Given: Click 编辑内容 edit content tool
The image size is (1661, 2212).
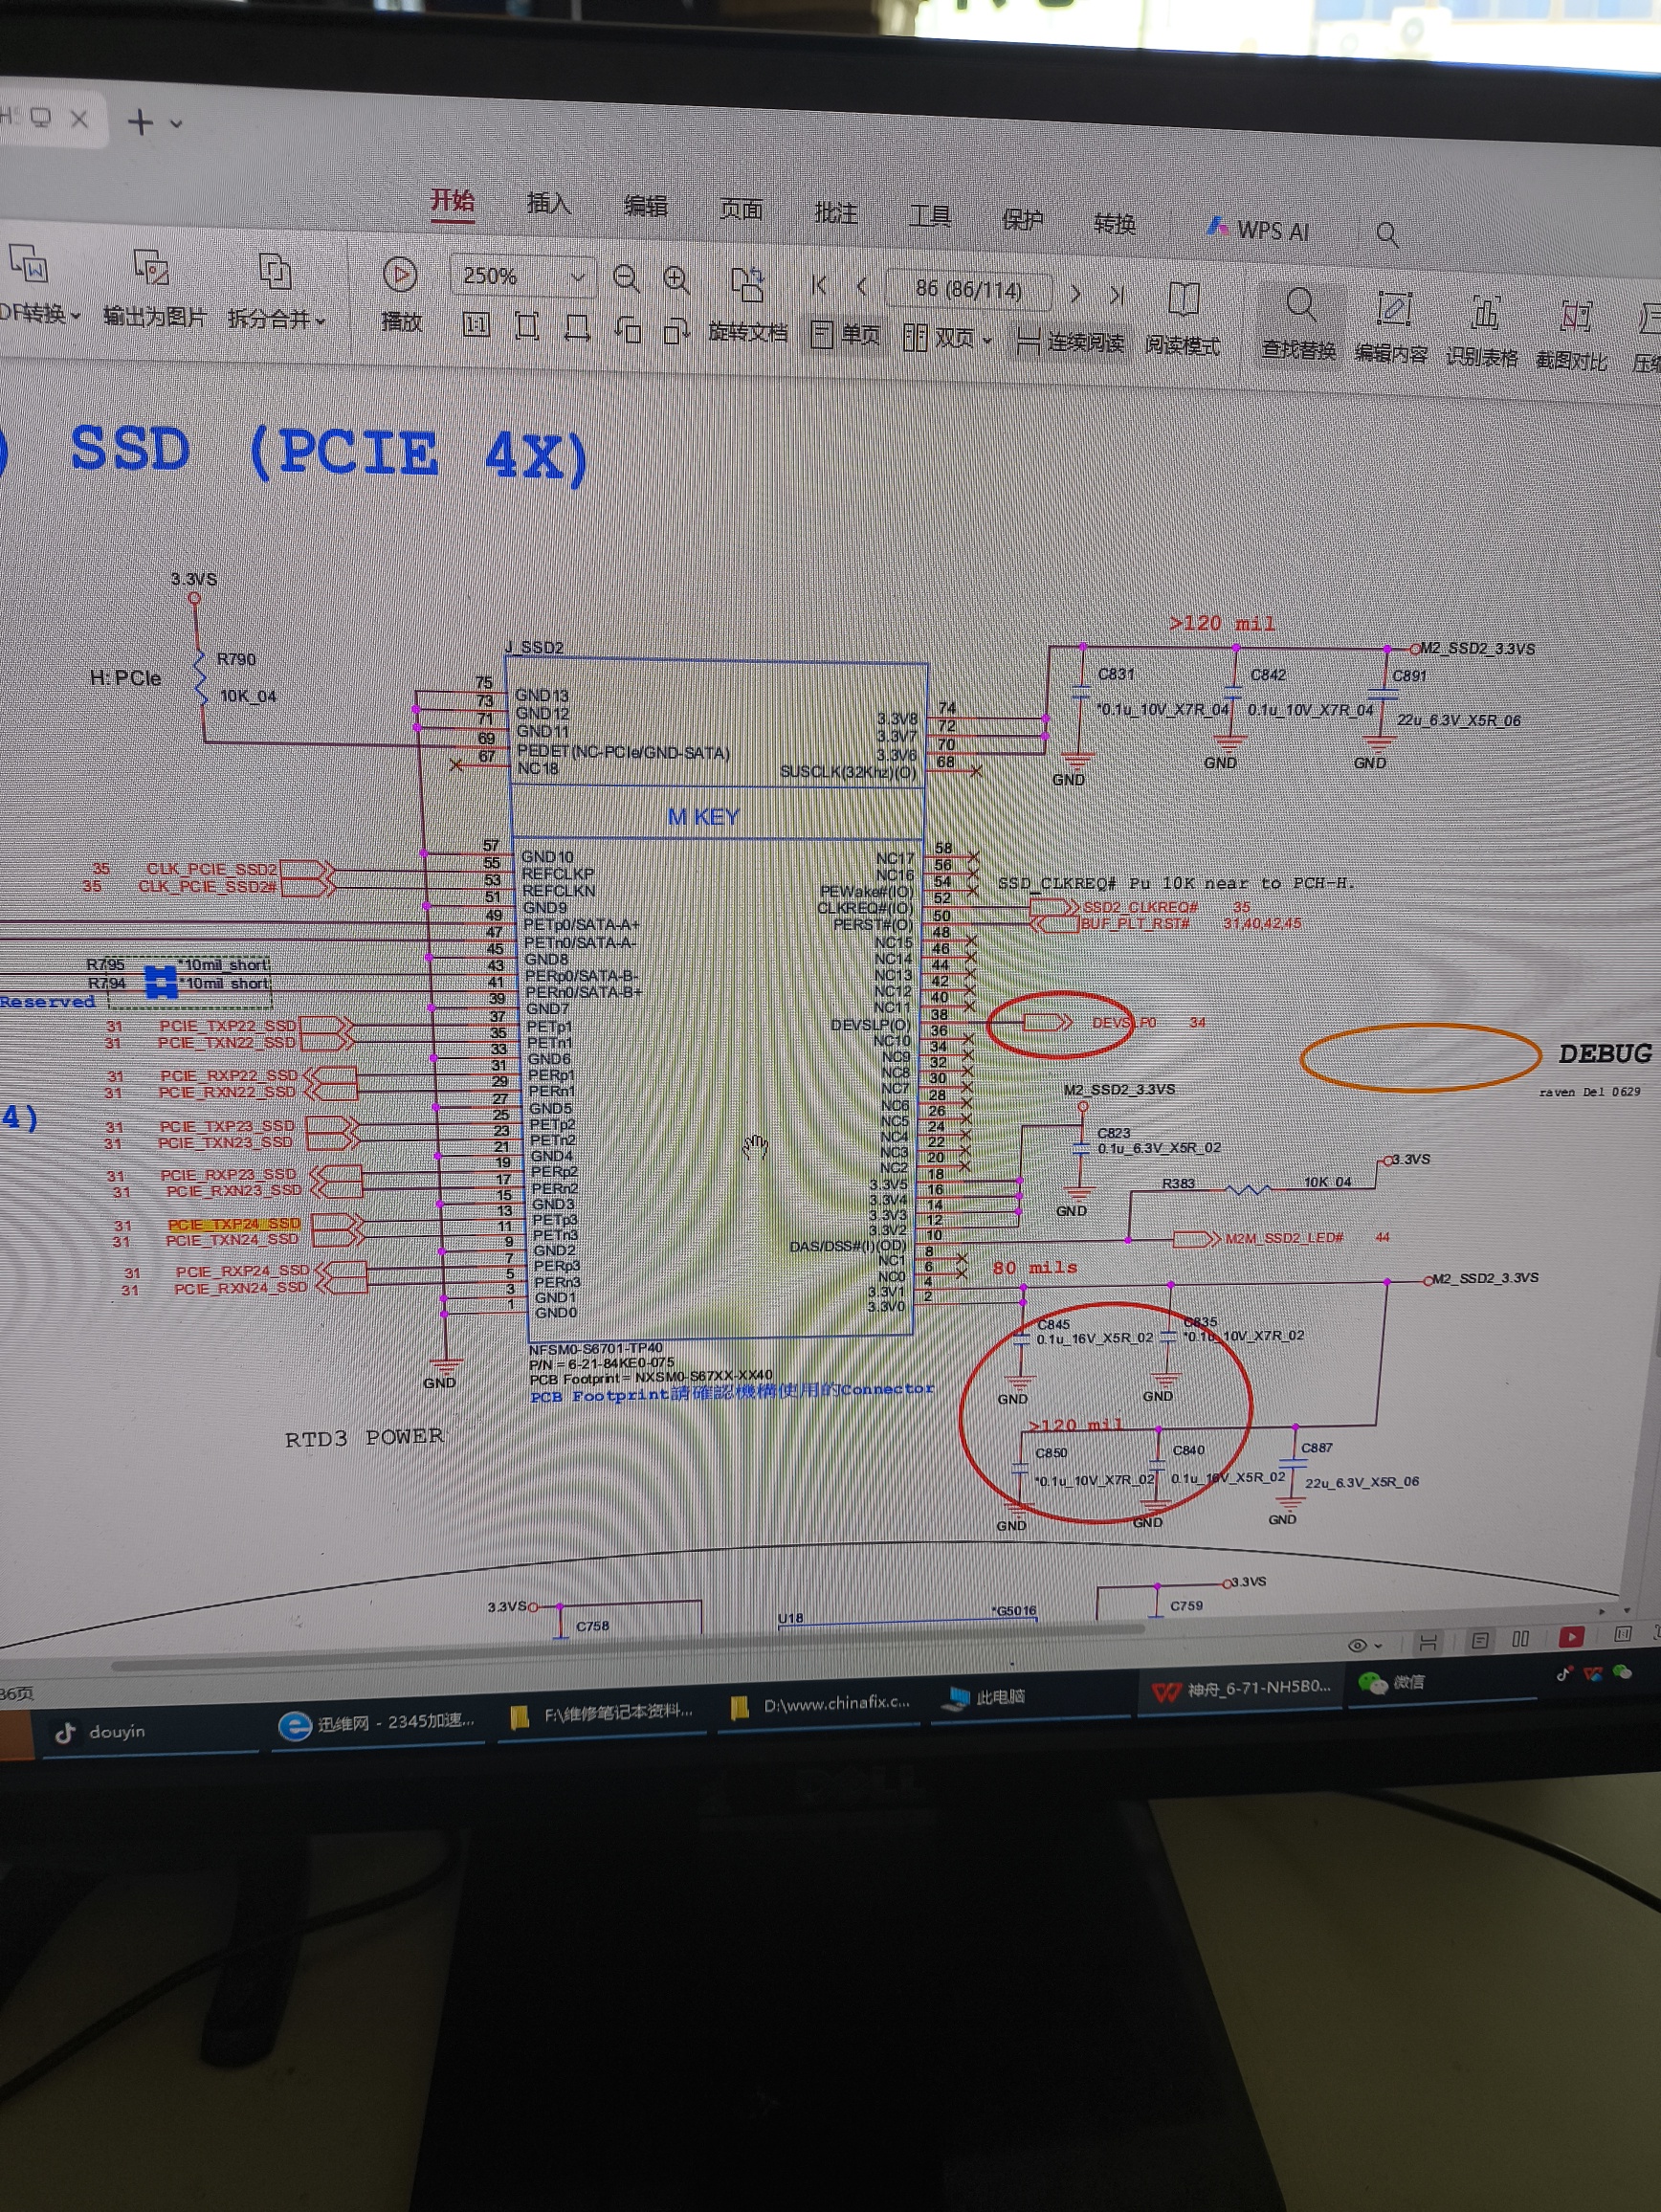Looking at the screenshot, I should click(1391, 328).
